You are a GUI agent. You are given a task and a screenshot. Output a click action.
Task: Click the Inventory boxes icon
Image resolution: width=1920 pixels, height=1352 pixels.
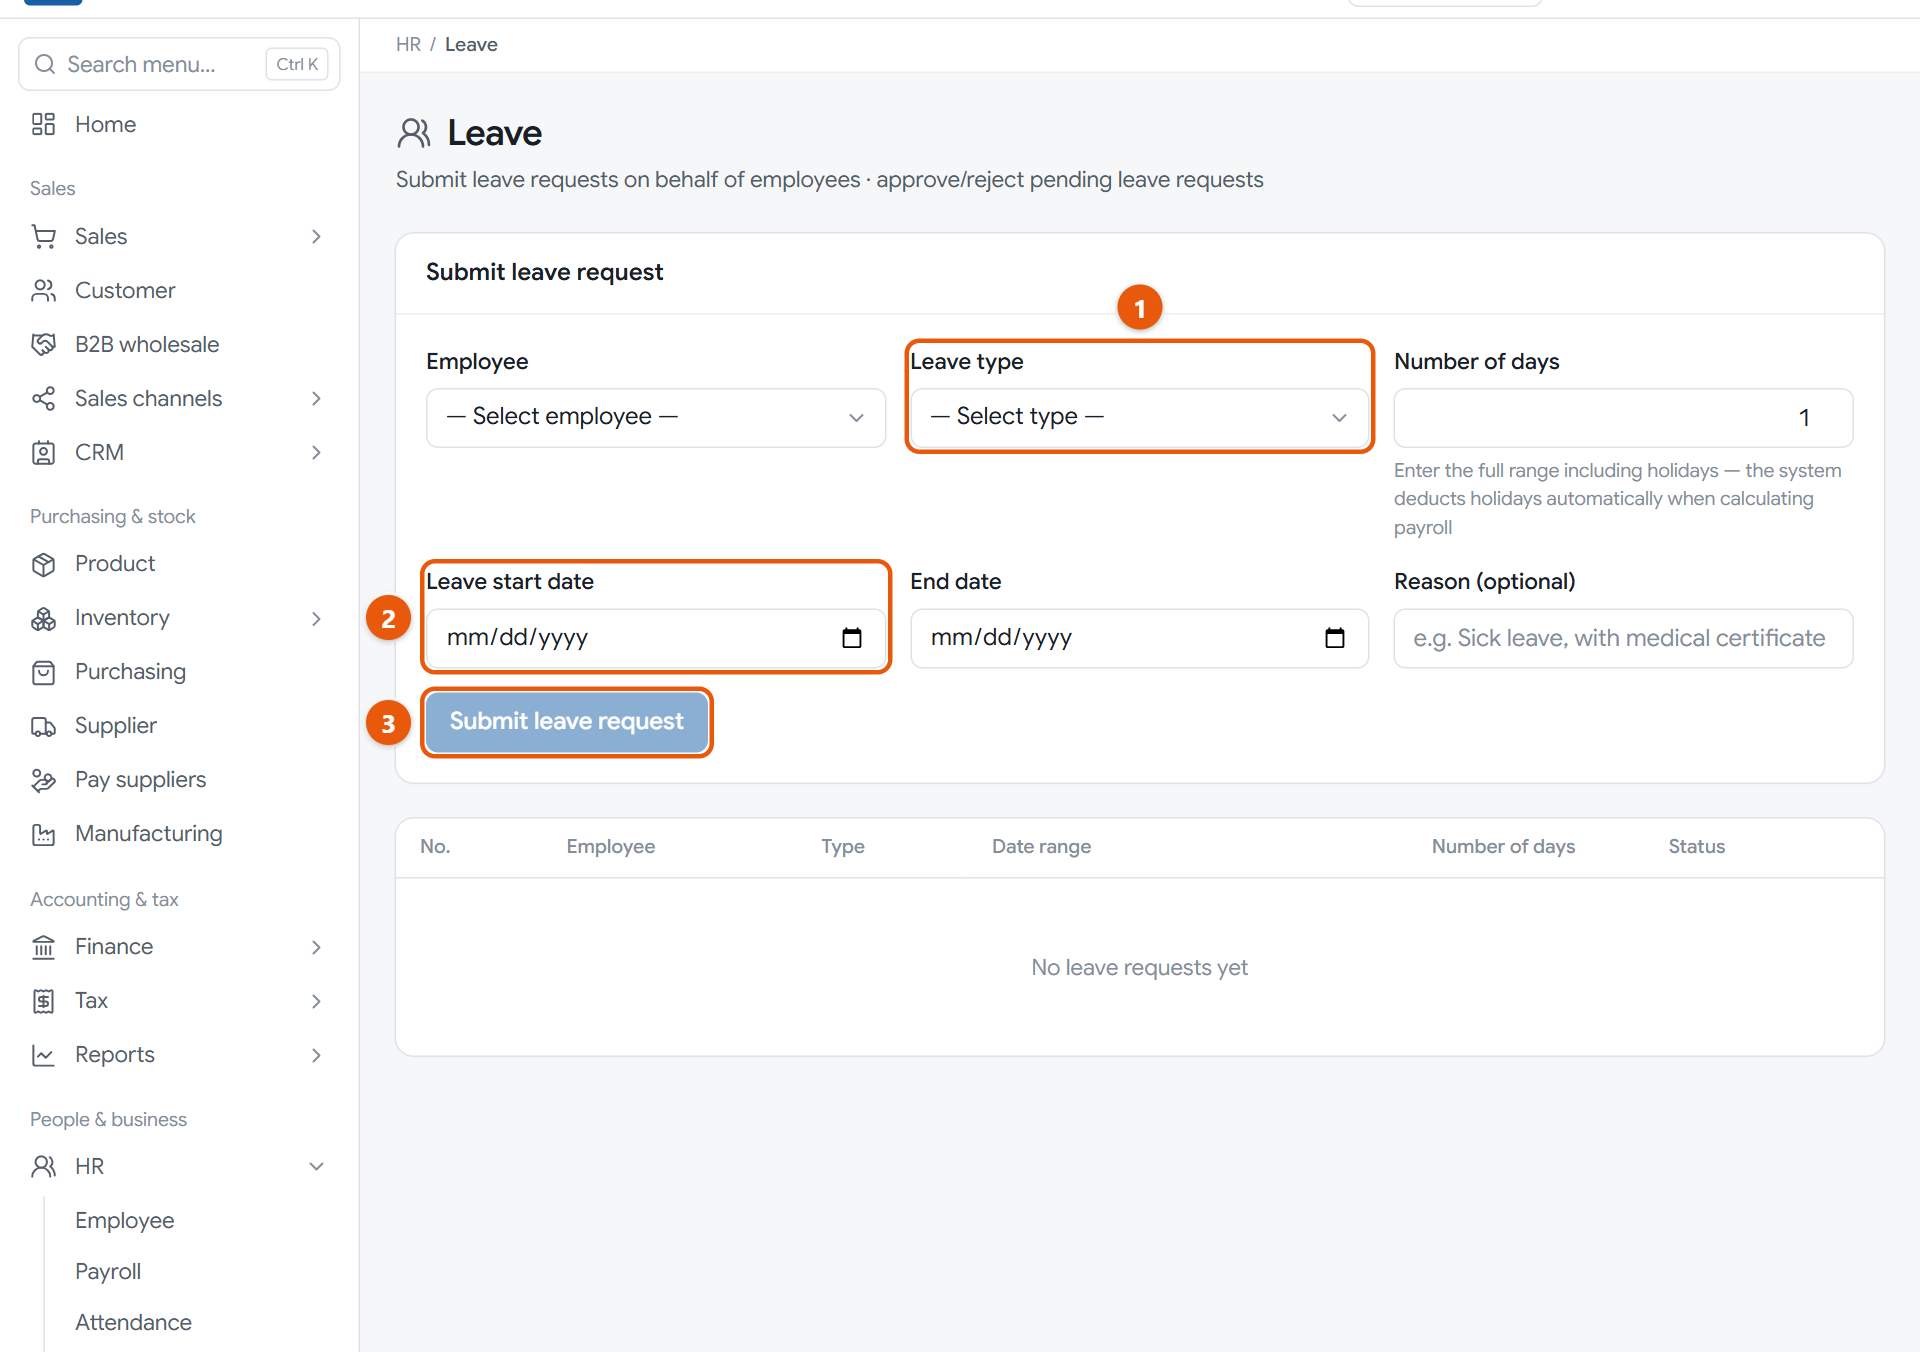click(43, 619)
